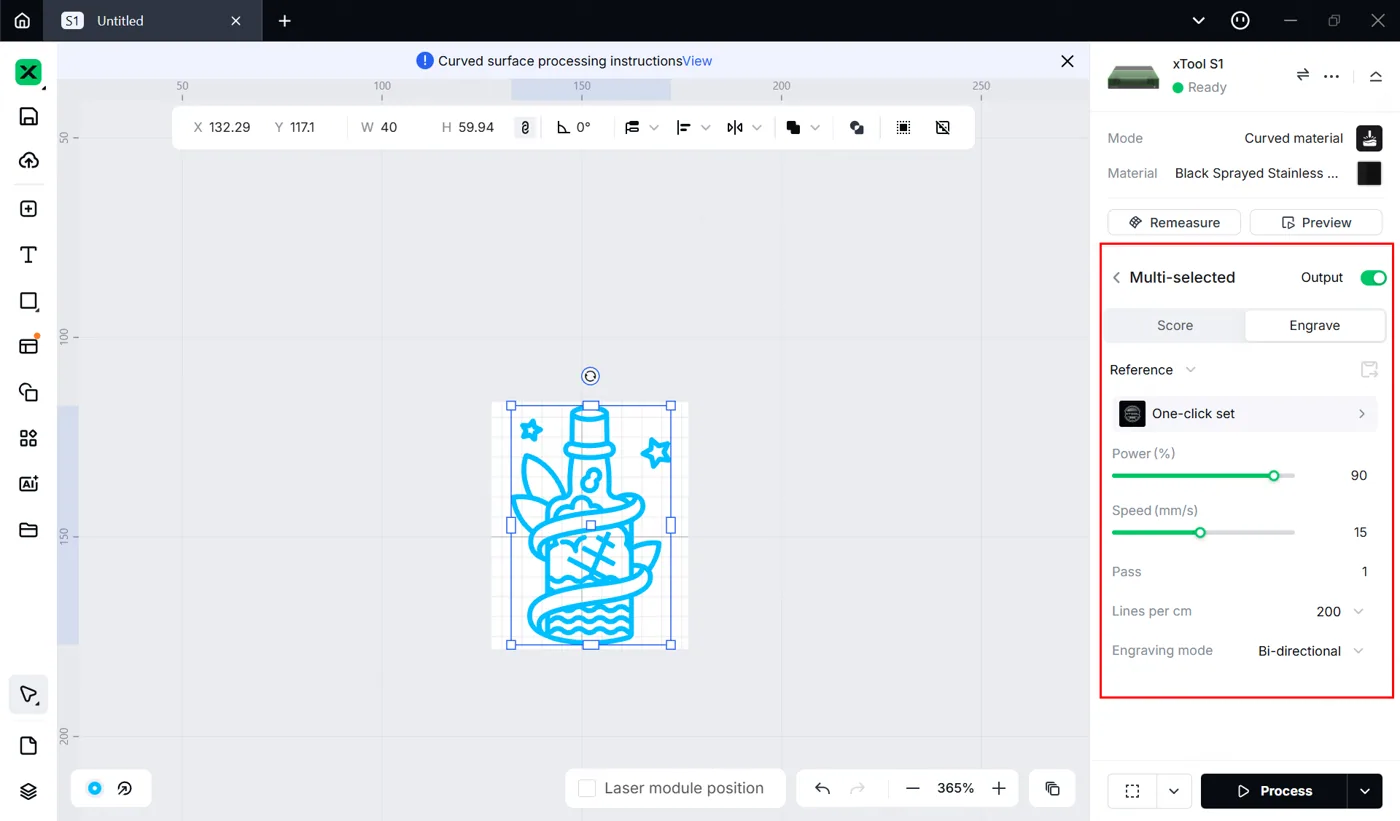Click the ungroup icon in toolbar
The height and width of the screenshot is (821, 1400).
(942, 127)
